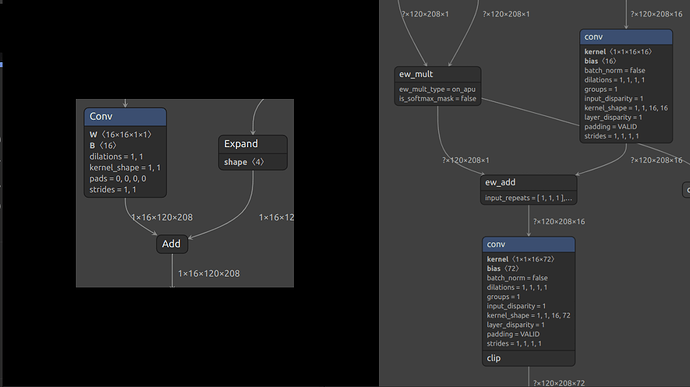This screenshot has width=690, height=387.
Task: Click kernel_shape = 1, 1, 16, 16 attribute
Action: pyautogui.click(x=626, y=108)
